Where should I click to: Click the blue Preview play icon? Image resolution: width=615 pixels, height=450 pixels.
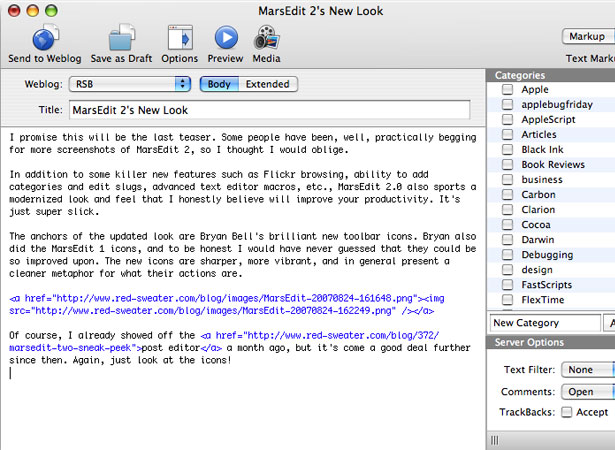[226, 38]
